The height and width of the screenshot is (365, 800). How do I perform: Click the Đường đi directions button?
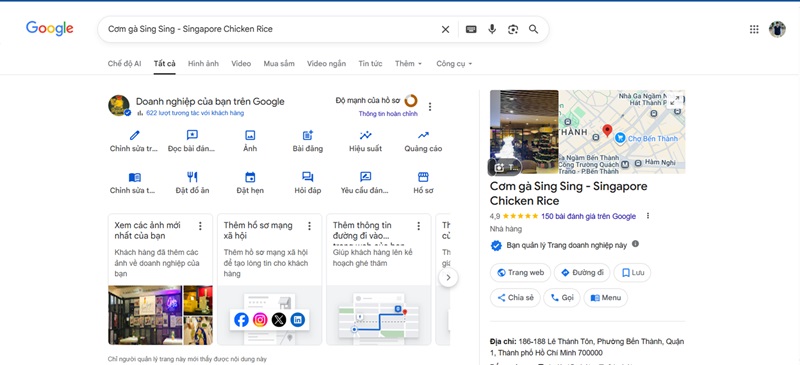coord(582,273)
